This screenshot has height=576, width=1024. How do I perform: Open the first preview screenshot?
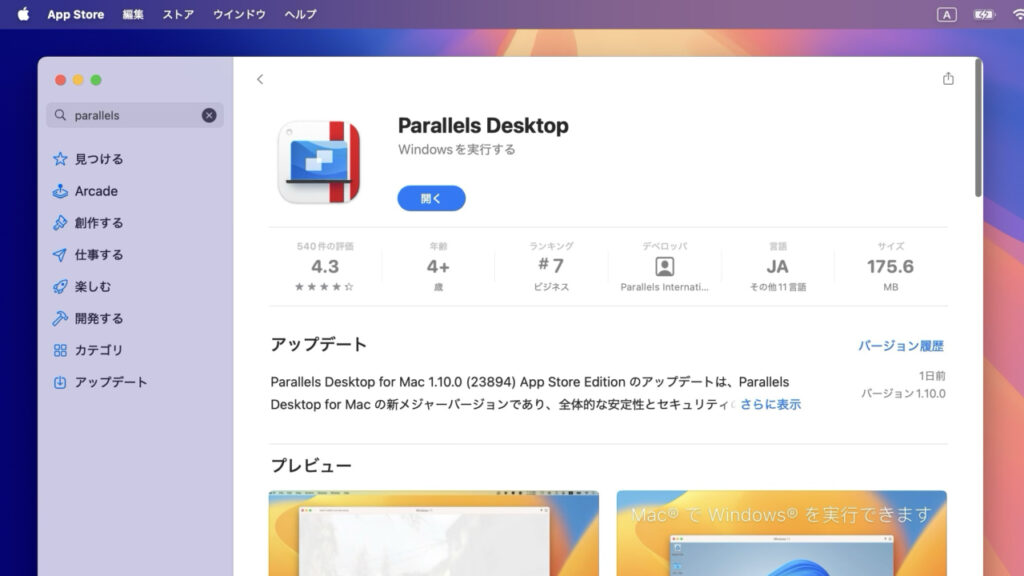click(434, 534)
